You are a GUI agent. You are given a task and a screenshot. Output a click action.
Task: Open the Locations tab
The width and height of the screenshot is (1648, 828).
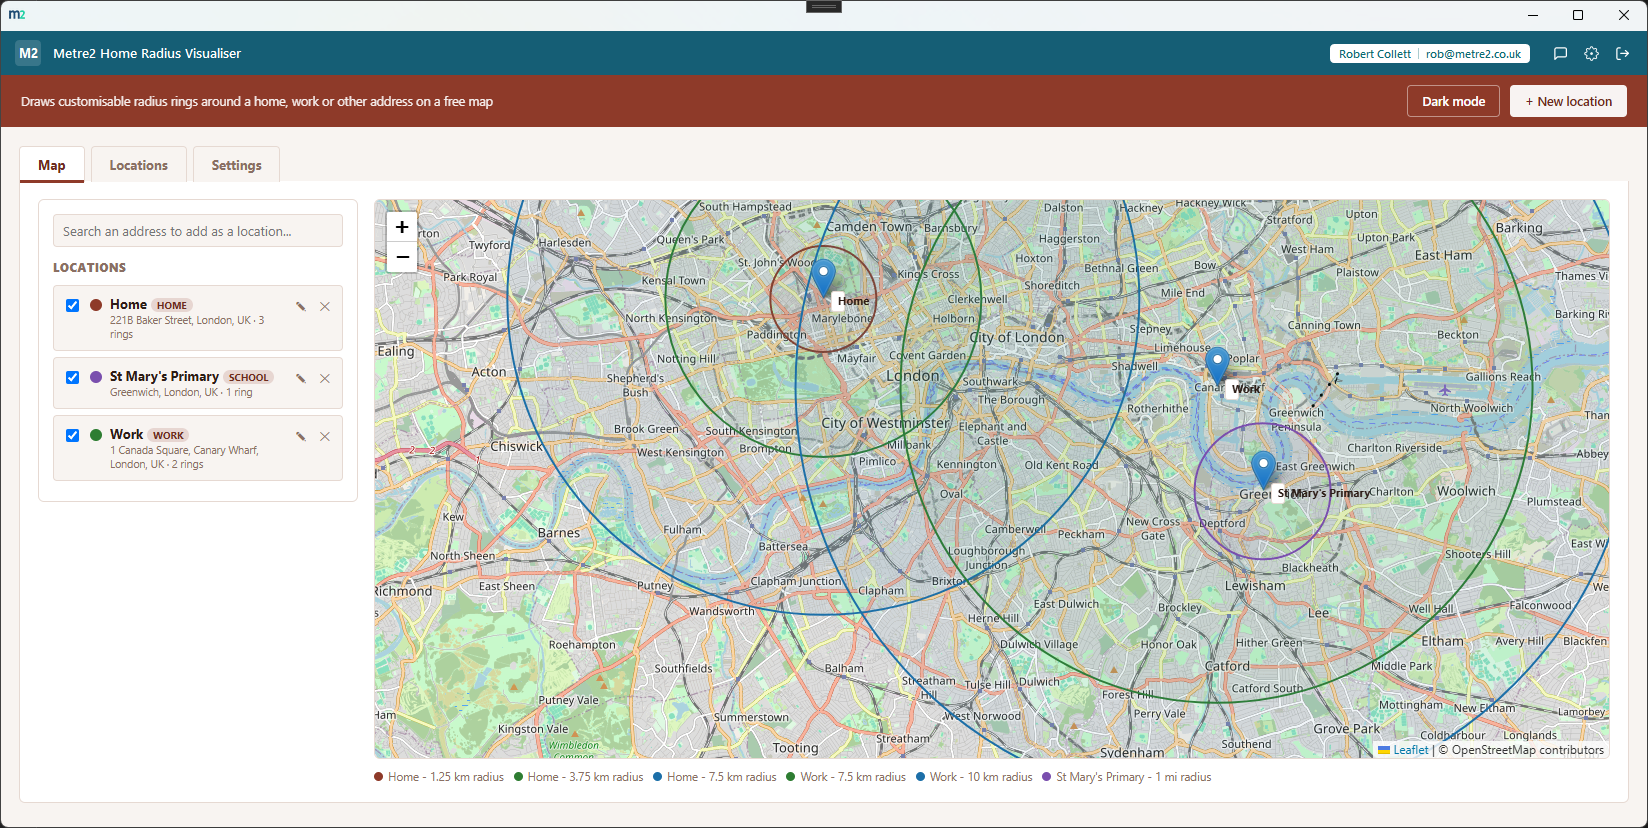click(x=139, y=165)
